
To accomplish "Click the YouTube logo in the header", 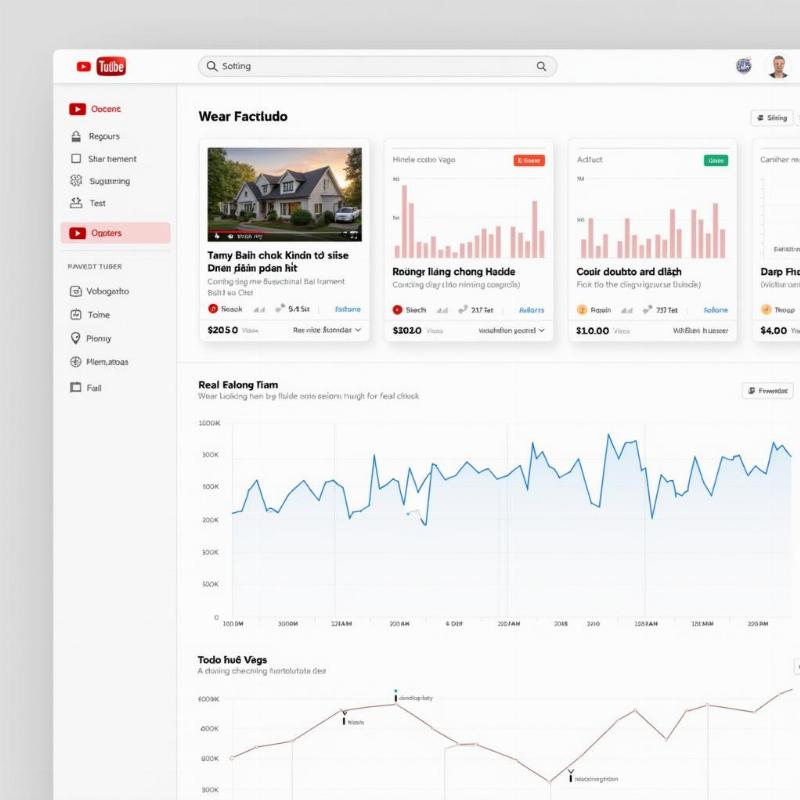I will click(101, 66).
